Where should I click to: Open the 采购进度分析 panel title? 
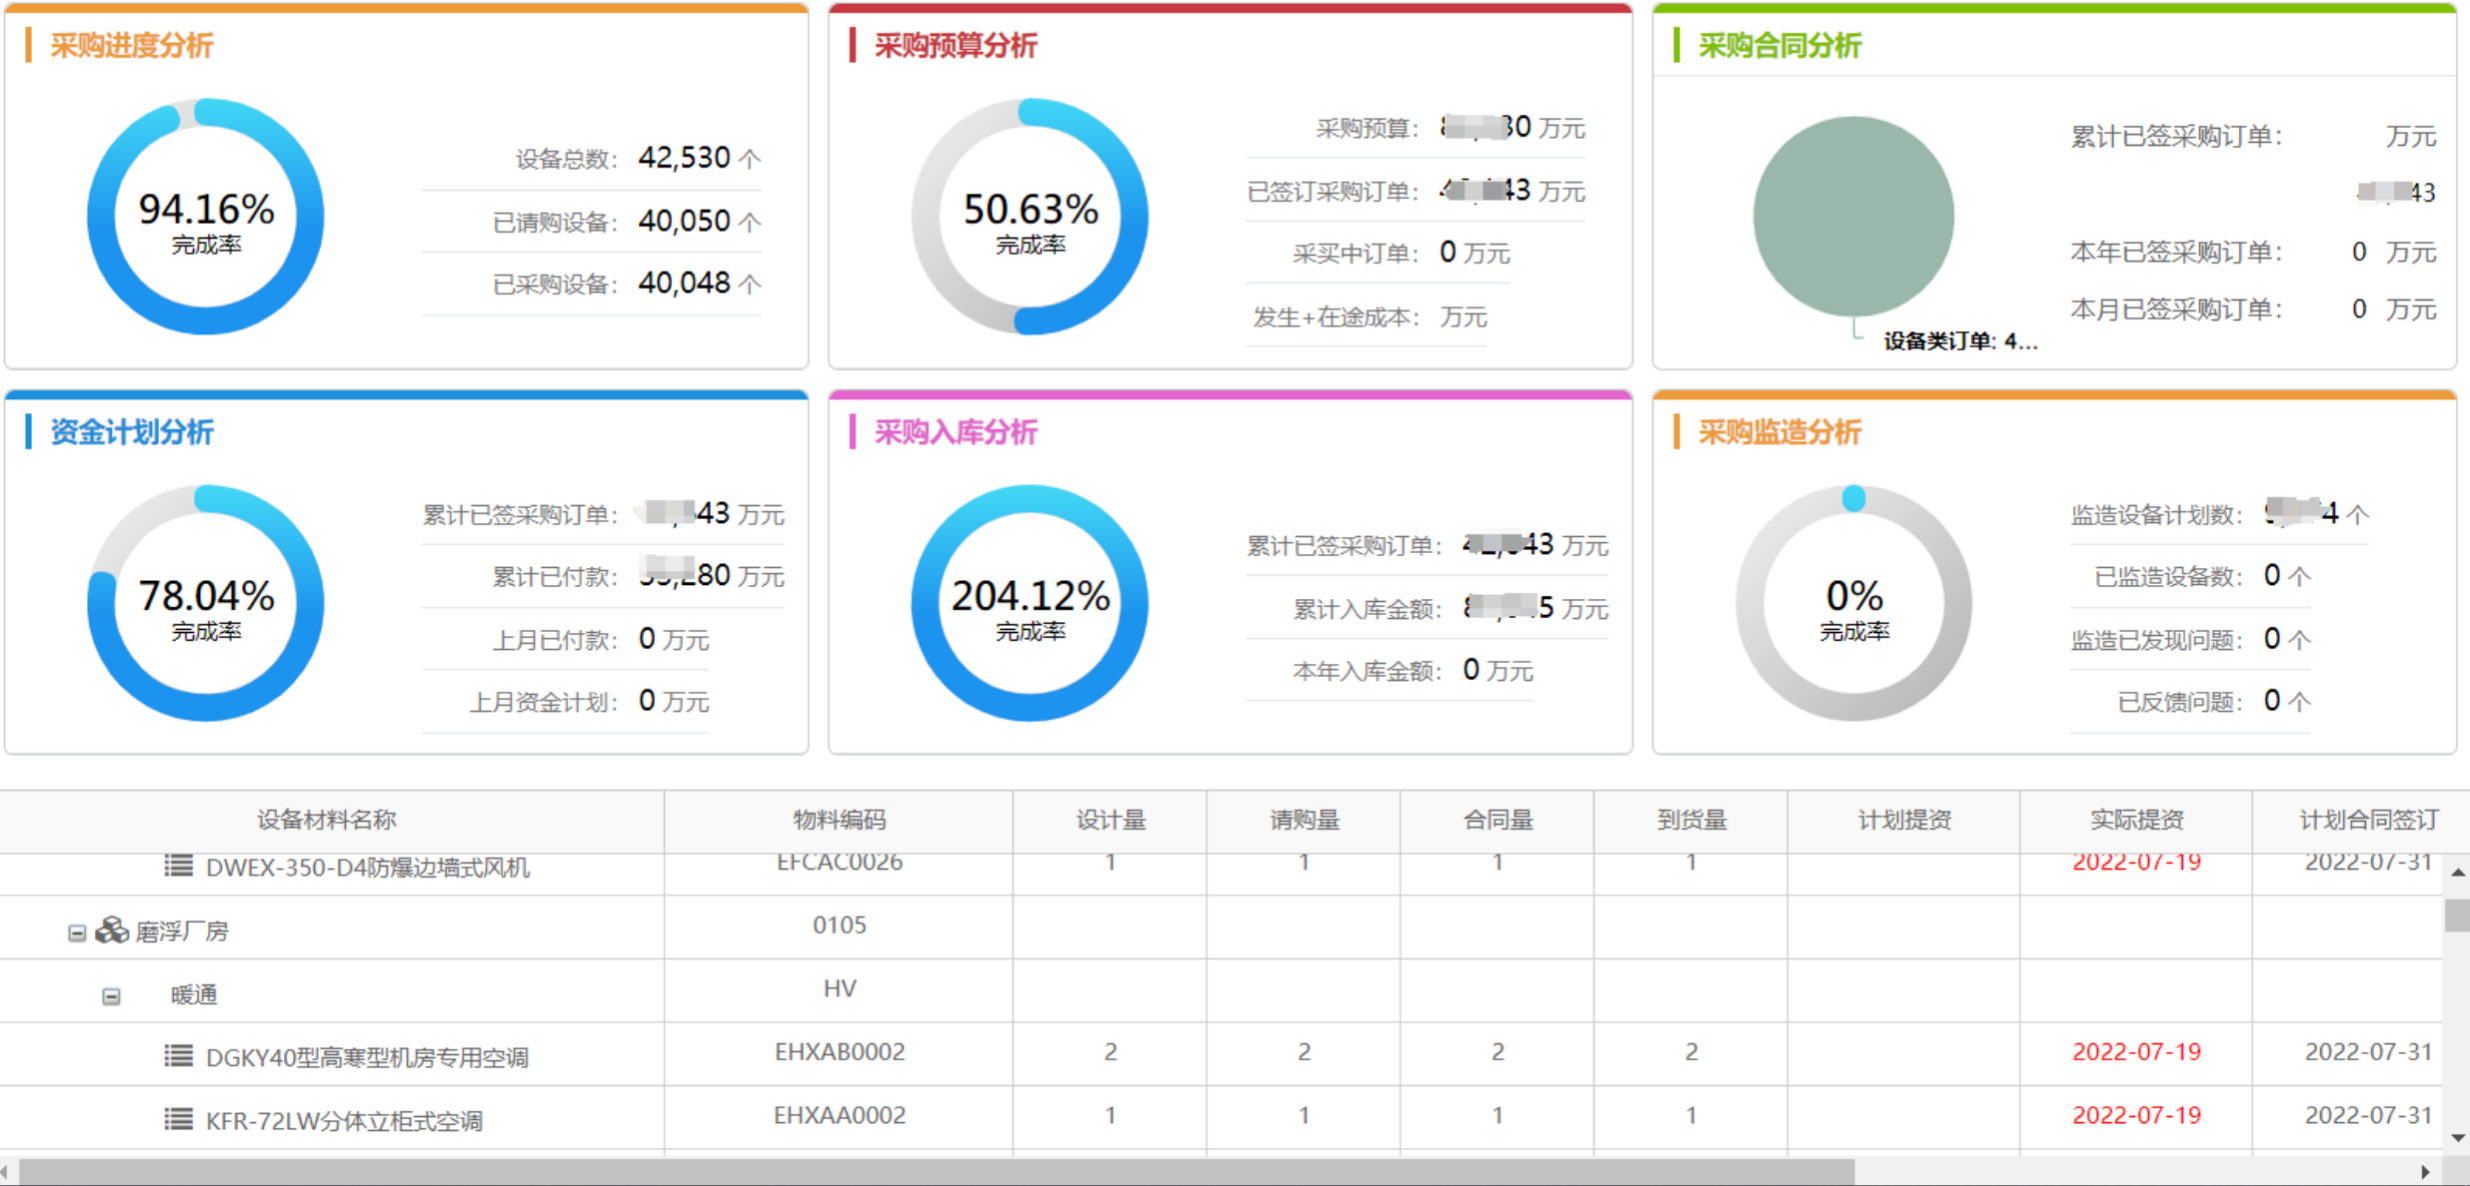pyautogui.click(x=132, y=46)
